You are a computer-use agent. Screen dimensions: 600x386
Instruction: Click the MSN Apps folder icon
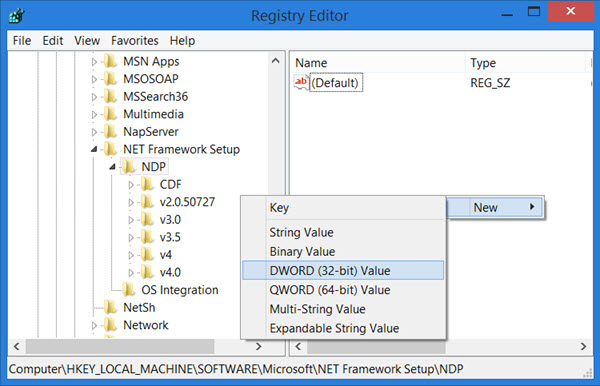point(111,61)
